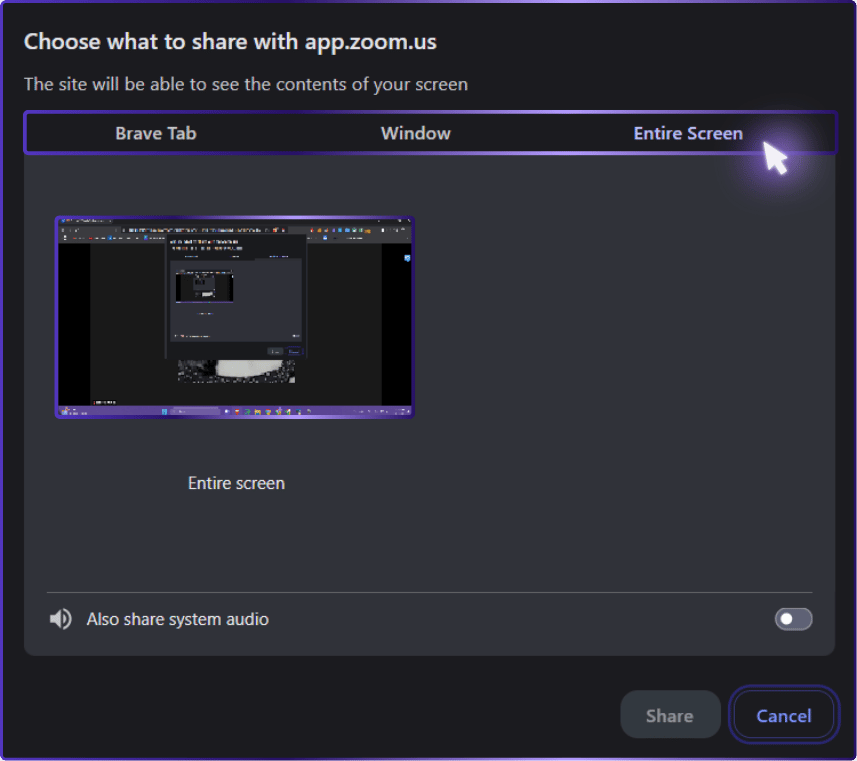Image resolution: width=857 pixels, height=761 pixels.
Task: Click the 'Also share system audio' label
Action: point(178,619)
